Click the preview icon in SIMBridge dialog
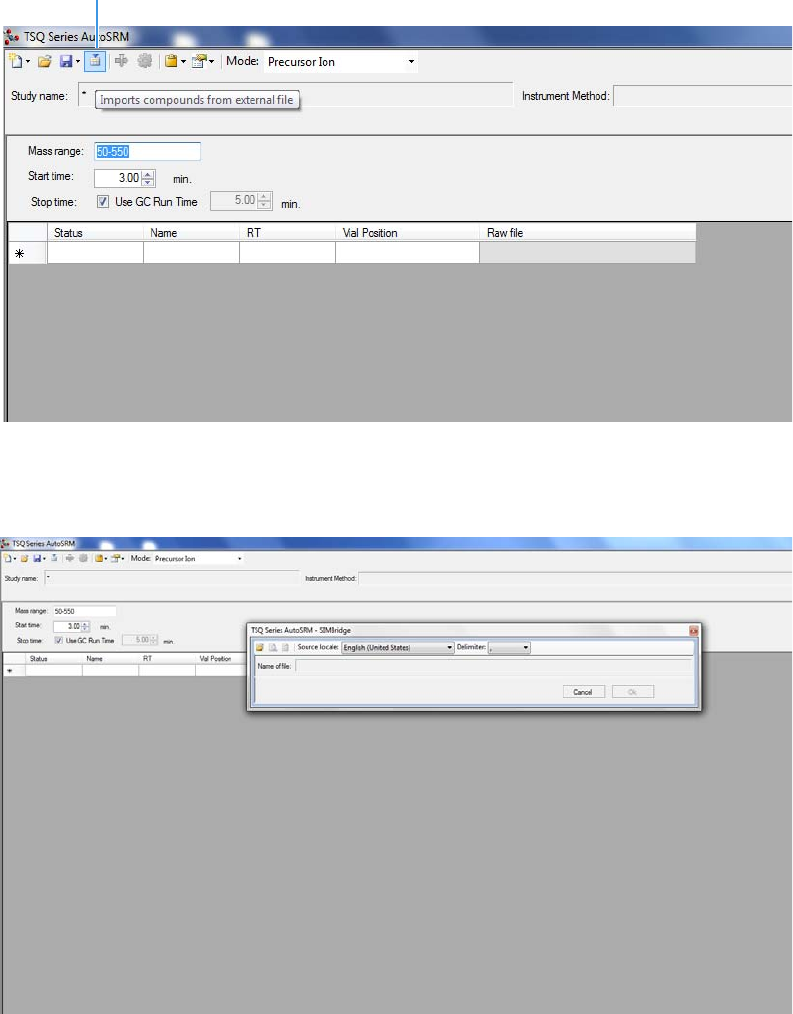This screenshot has height=1014, width=793. point(273,647)
